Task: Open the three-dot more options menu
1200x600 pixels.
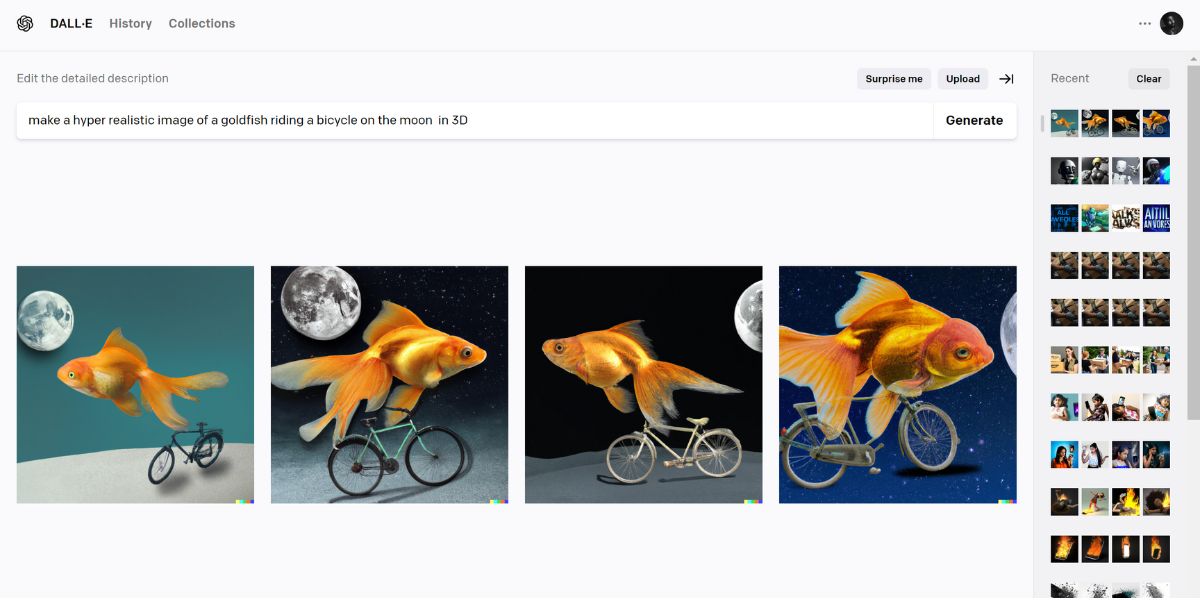Action: [x=1145, y=24]
